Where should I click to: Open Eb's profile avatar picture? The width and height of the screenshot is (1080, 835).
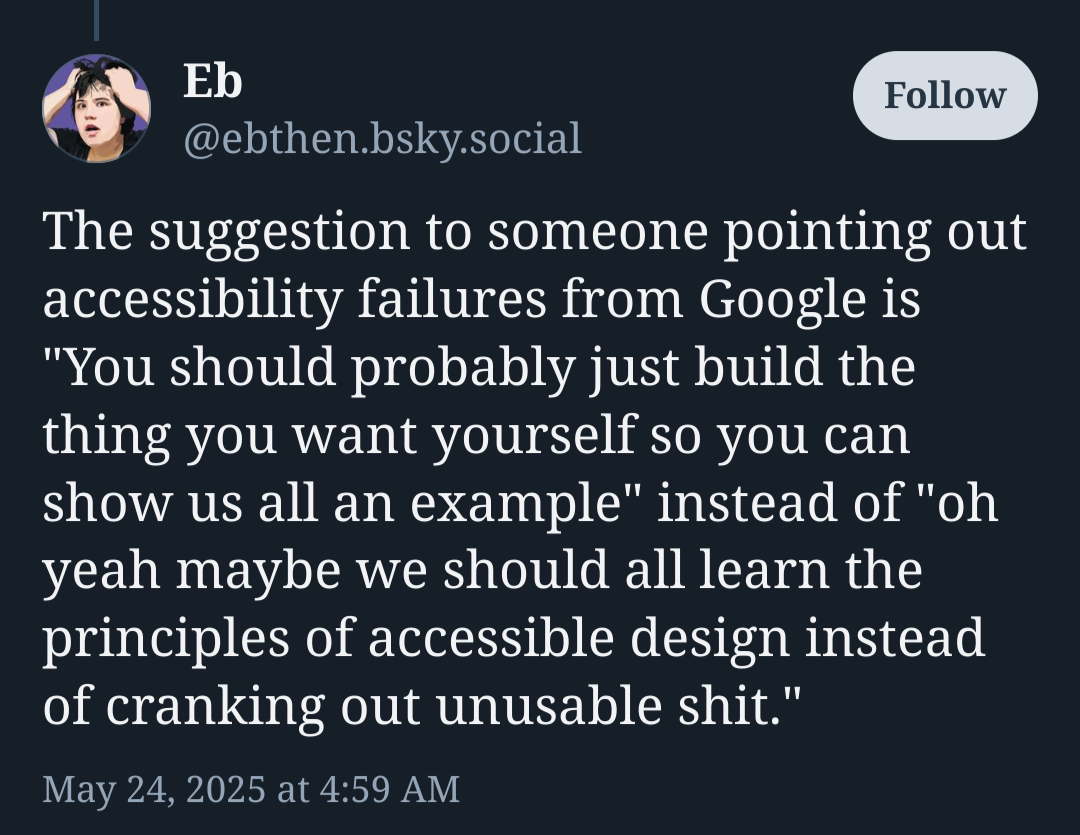(x=96, y=108)
